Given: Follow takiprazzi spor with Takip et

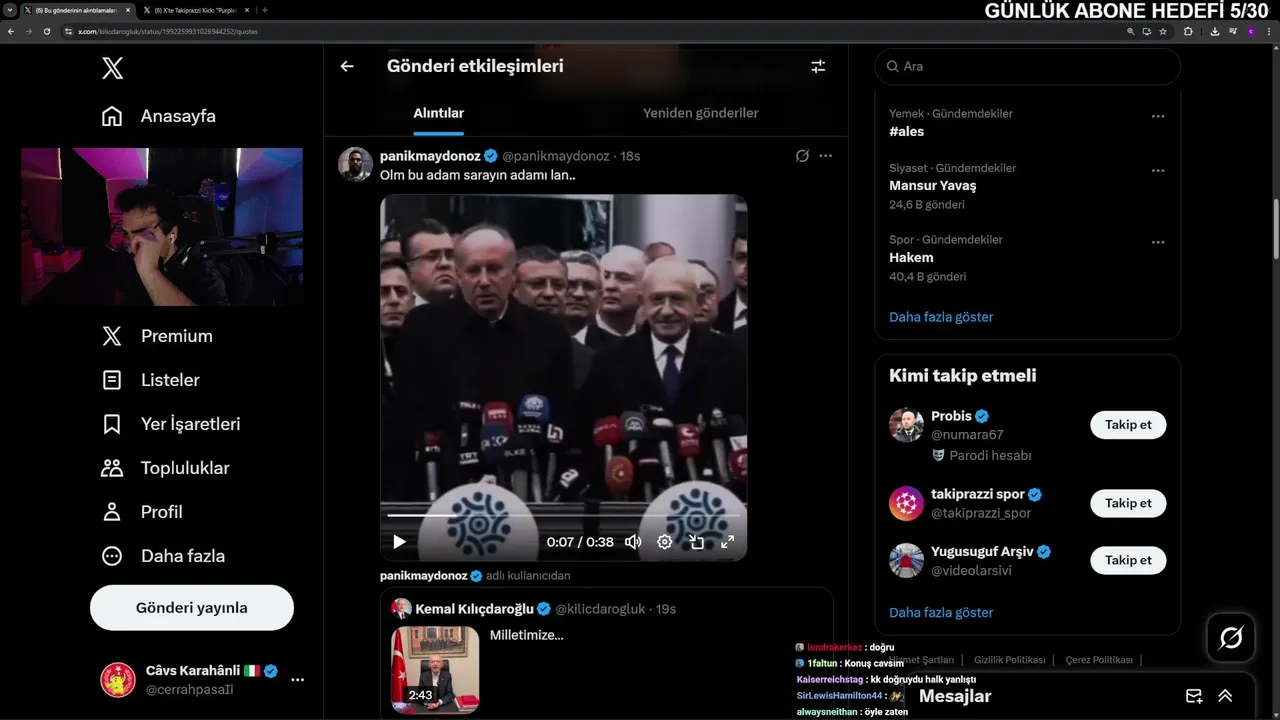Looking at the screenshot, I should pos(1128,503).
